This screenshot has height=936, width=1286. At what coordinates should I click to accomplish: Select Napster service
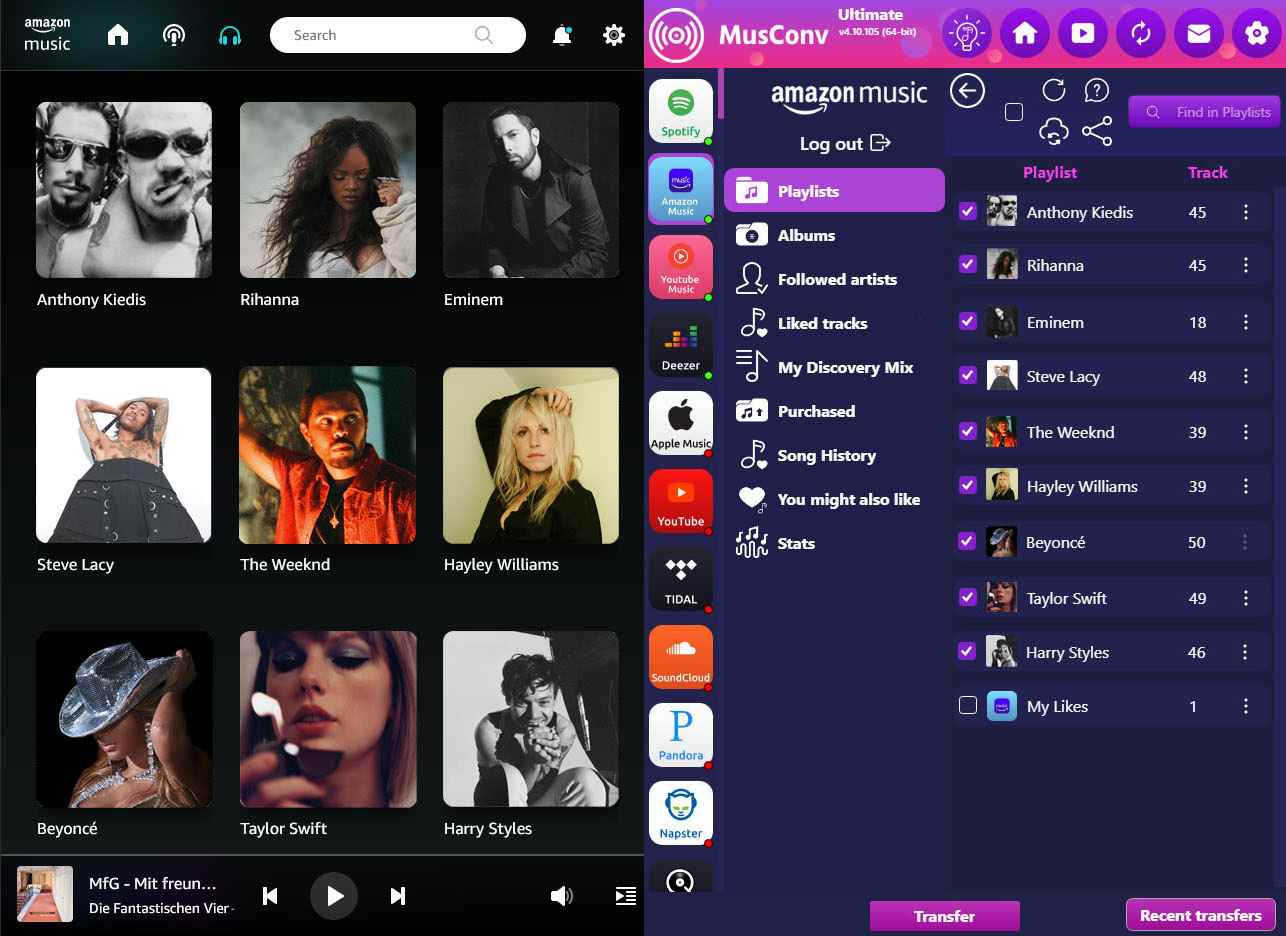point(681,813)
